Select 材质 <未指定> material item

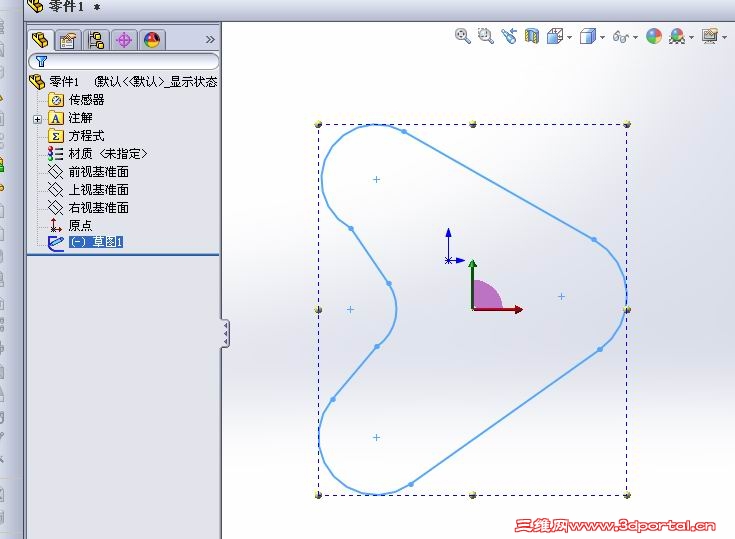(108, 154)
